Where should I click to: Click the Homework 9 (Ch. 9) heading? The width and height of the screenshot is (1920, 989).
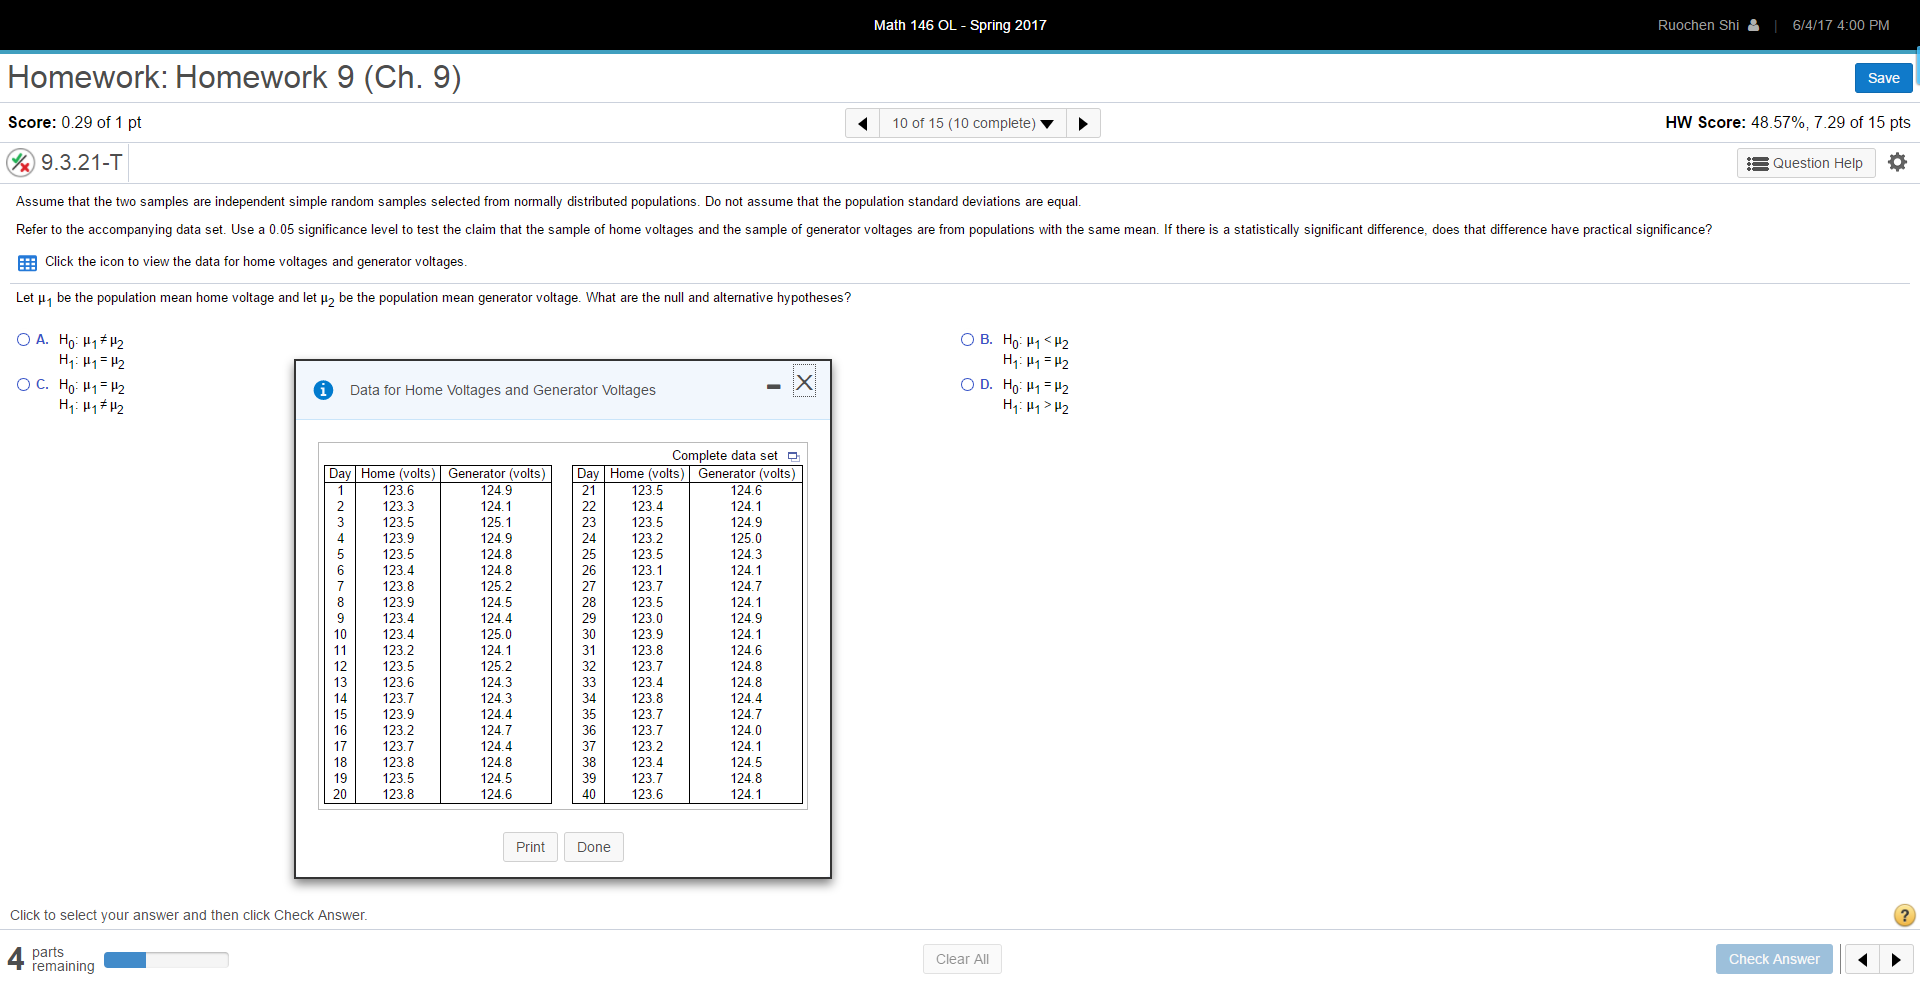234,77
